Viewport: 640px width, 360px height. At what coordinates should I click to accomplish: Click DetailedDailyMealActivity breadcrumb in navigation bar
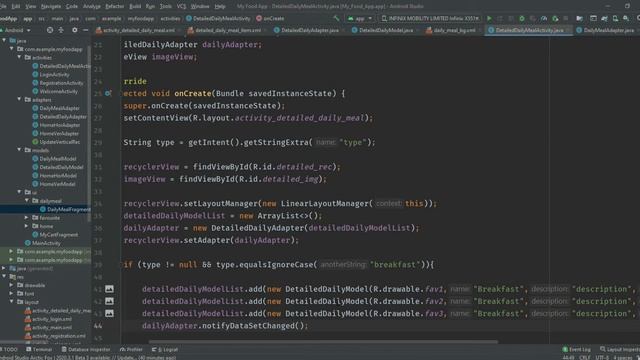tap(218, 18)
